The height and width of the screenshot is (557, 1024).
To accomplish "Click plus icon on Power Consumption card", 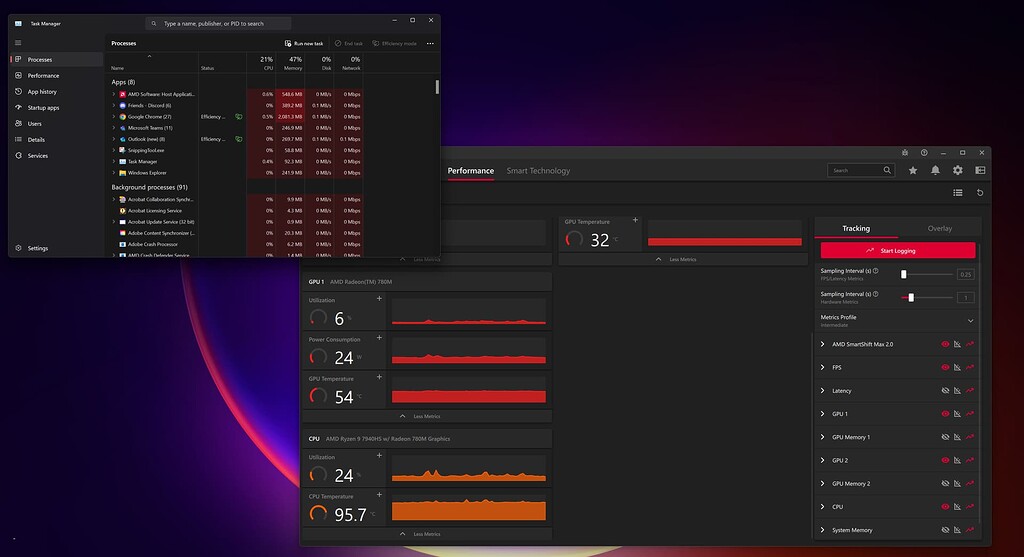I will click(379, 338).
